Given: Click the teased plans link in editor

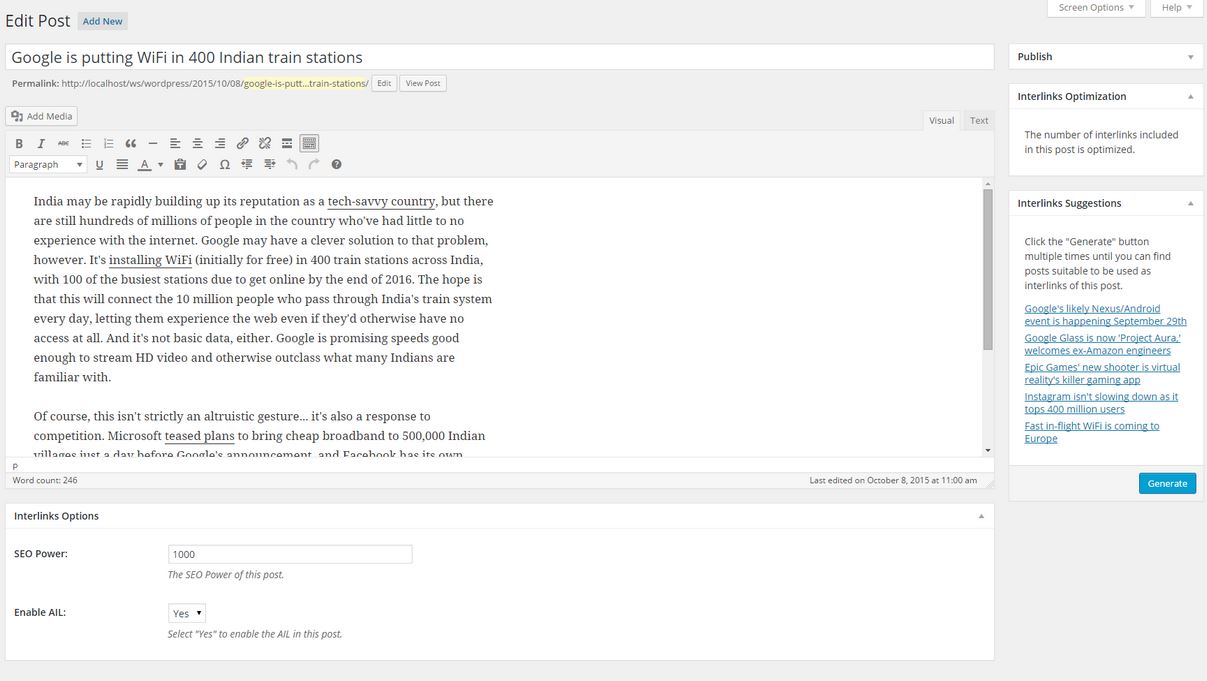Looking at the screenshot, I should [x=199, y=436].
